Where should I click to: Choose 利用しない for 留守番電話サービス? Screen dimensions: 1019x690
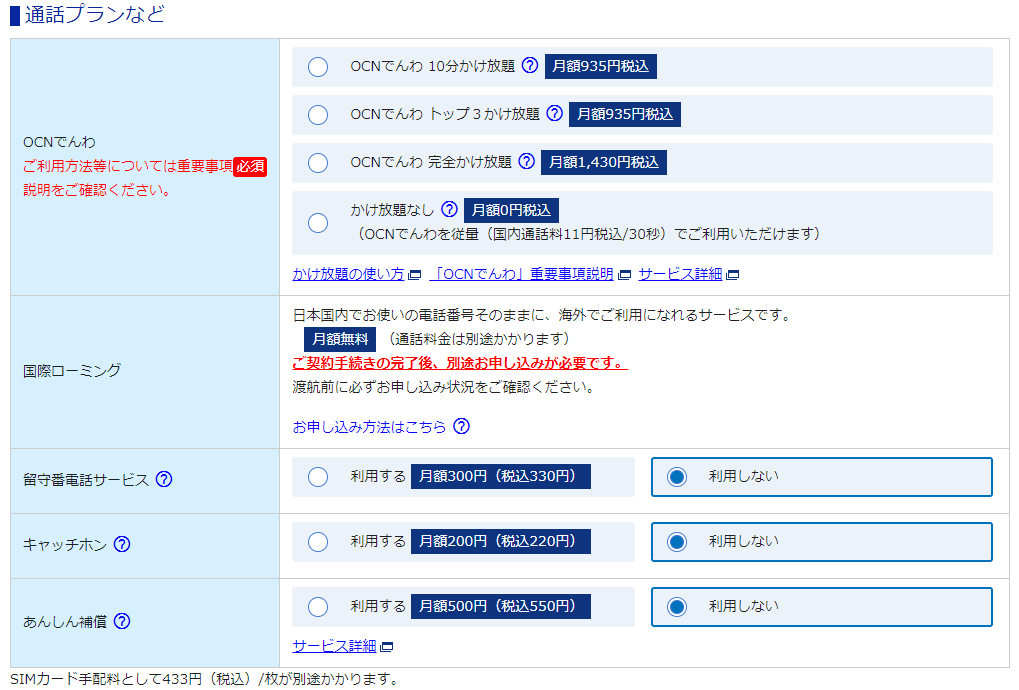677,477
